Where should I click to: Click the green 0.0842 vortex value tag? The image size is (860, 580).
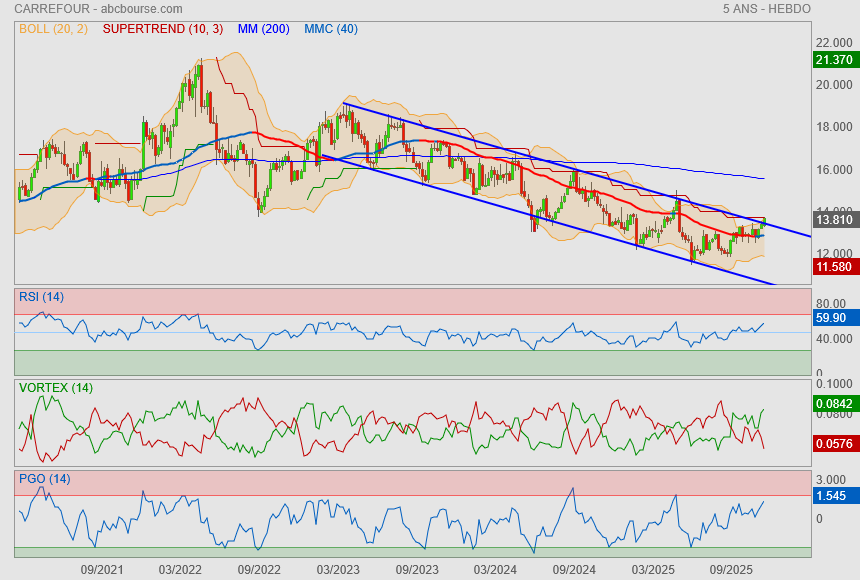click(x=835, y=404)
